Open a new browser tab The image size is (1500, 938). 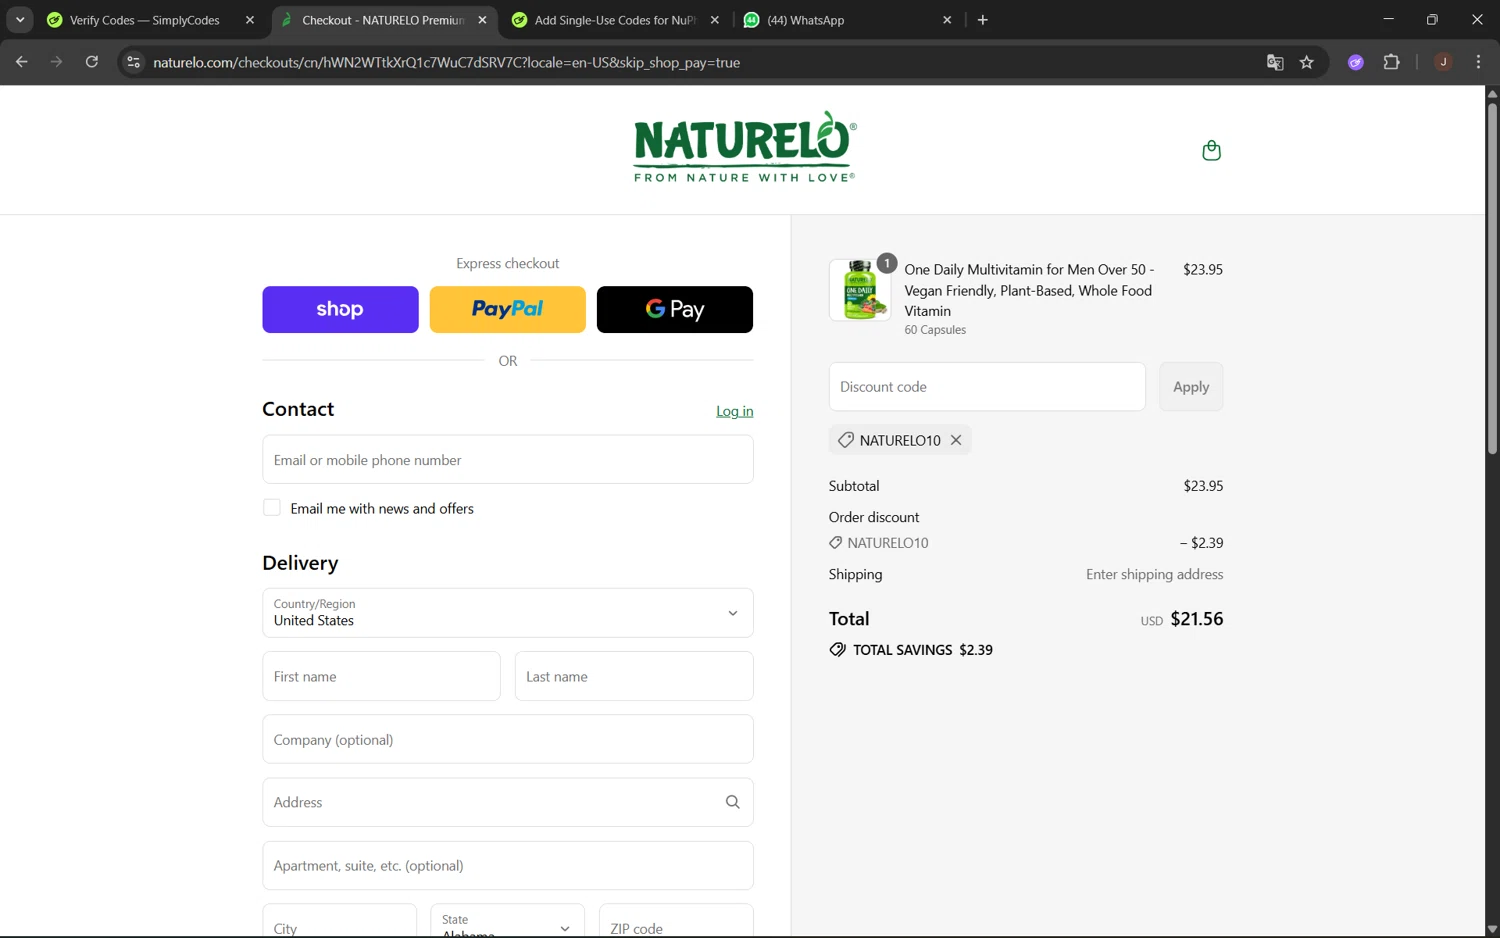point(982,20)
